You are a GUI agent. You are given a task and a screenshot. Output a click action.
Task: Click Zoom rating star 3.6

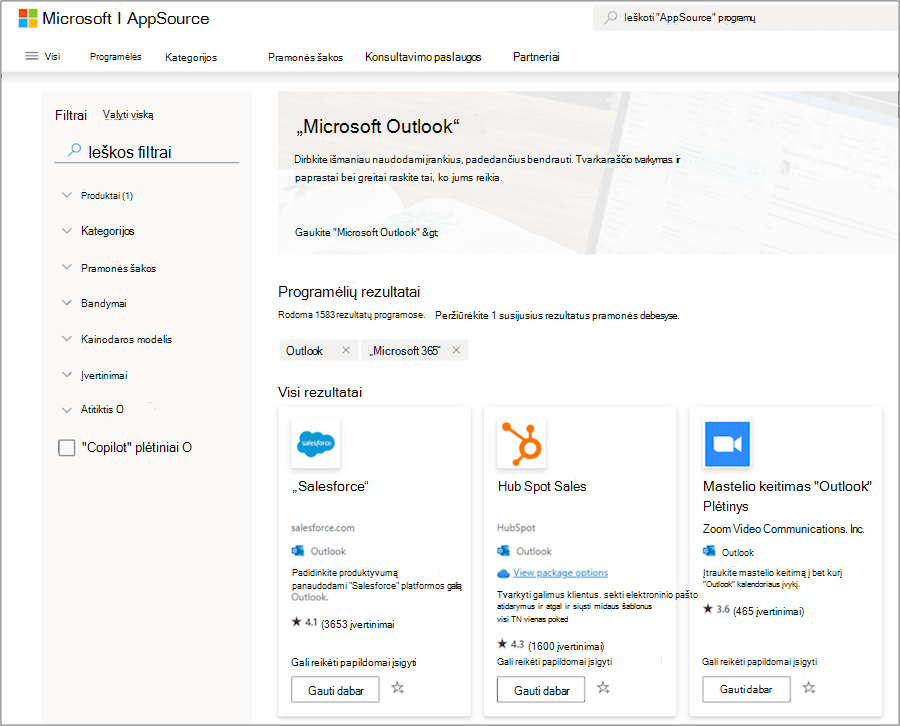click(708, 609)
